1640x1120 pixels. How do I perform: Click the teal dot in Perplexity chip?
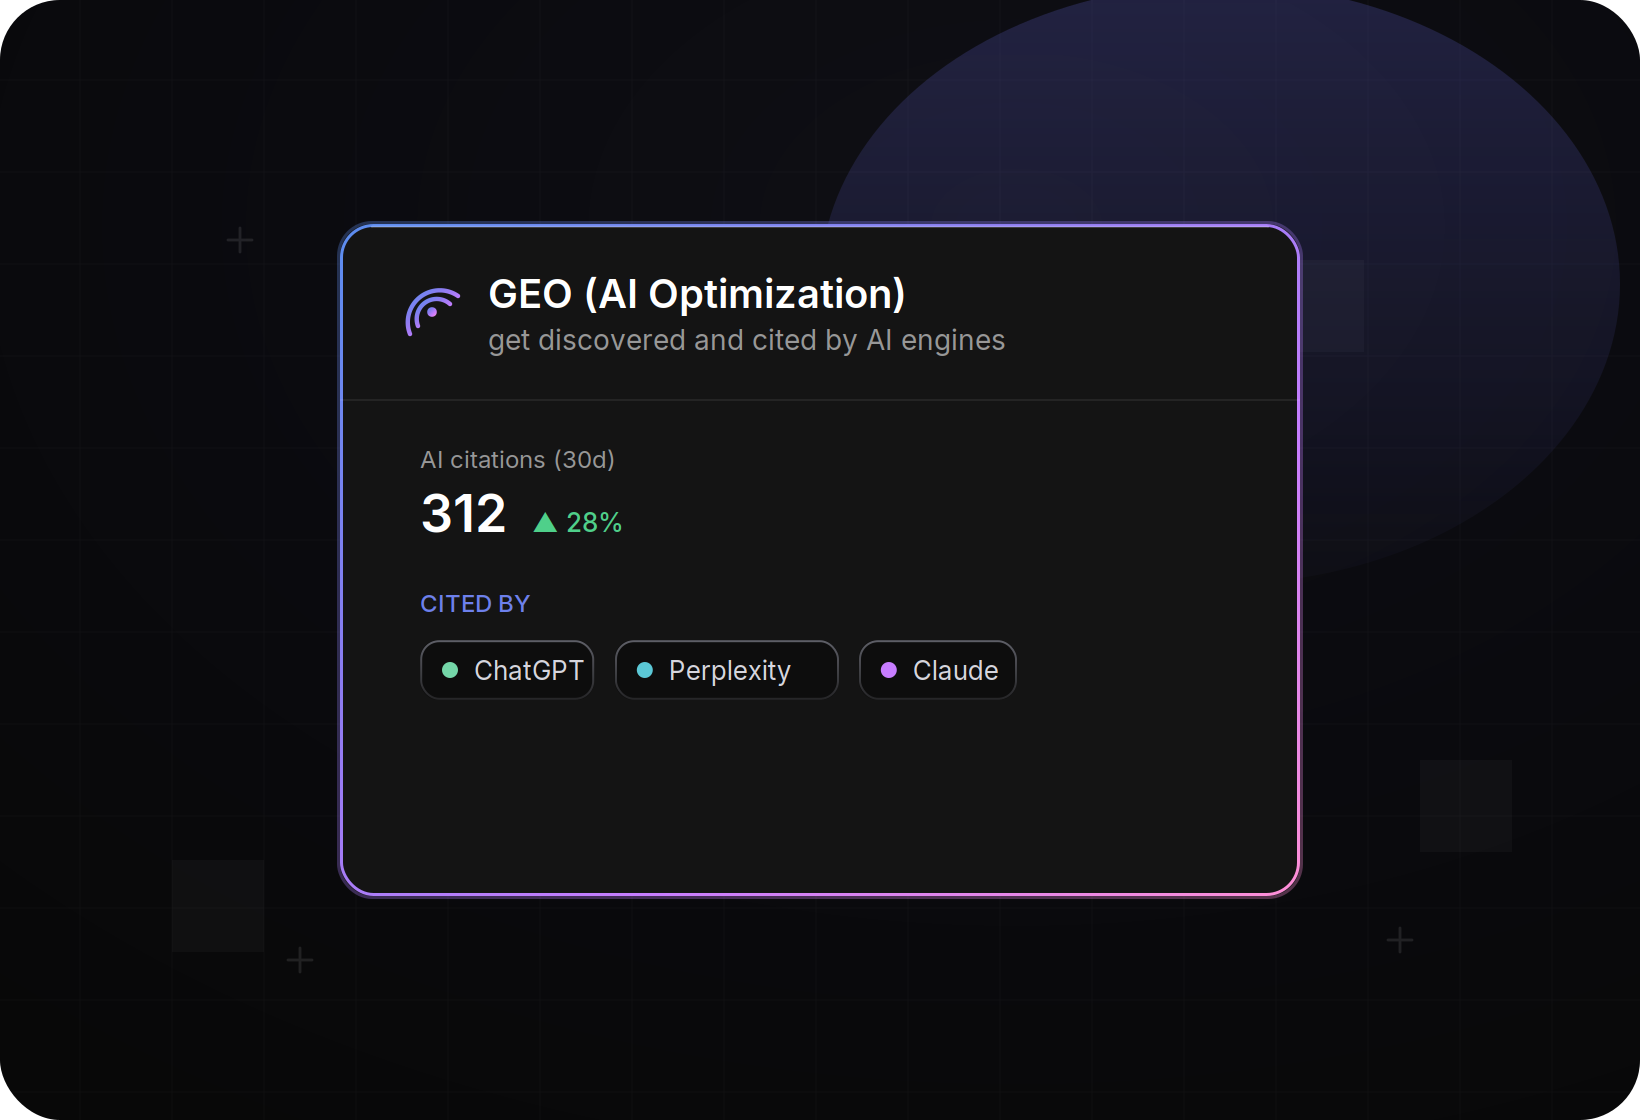tap(645, 670)
